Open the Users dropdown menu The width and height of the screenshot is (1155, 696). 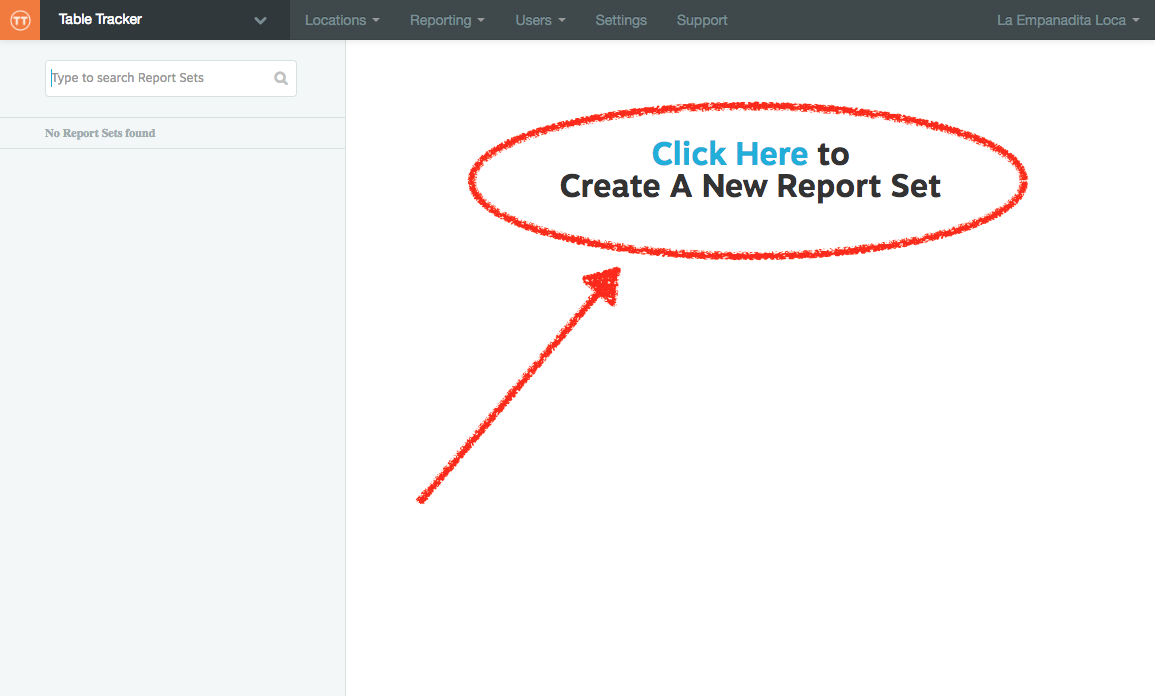(x=540, y=20)
